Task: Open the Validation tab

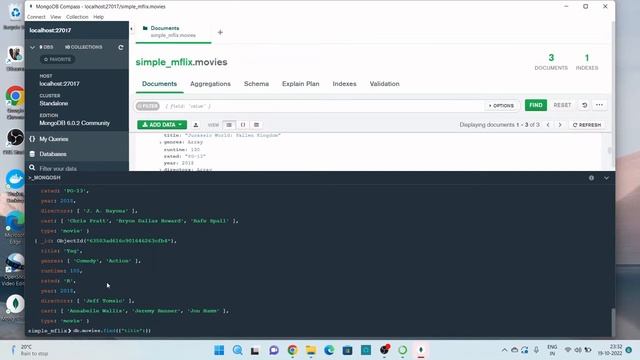Action: (x=384, y=84)
